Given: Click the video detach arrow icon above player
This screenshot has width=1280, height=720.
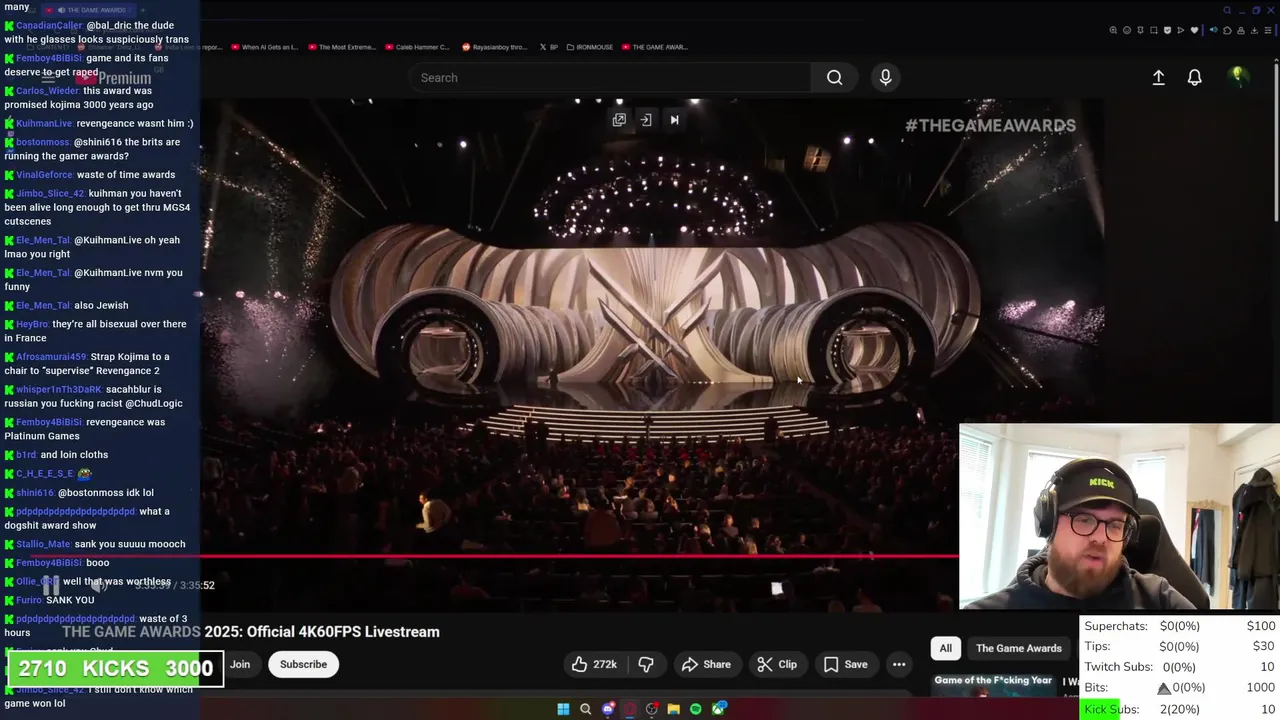Looking at the screenshot, I should [646, 120].
